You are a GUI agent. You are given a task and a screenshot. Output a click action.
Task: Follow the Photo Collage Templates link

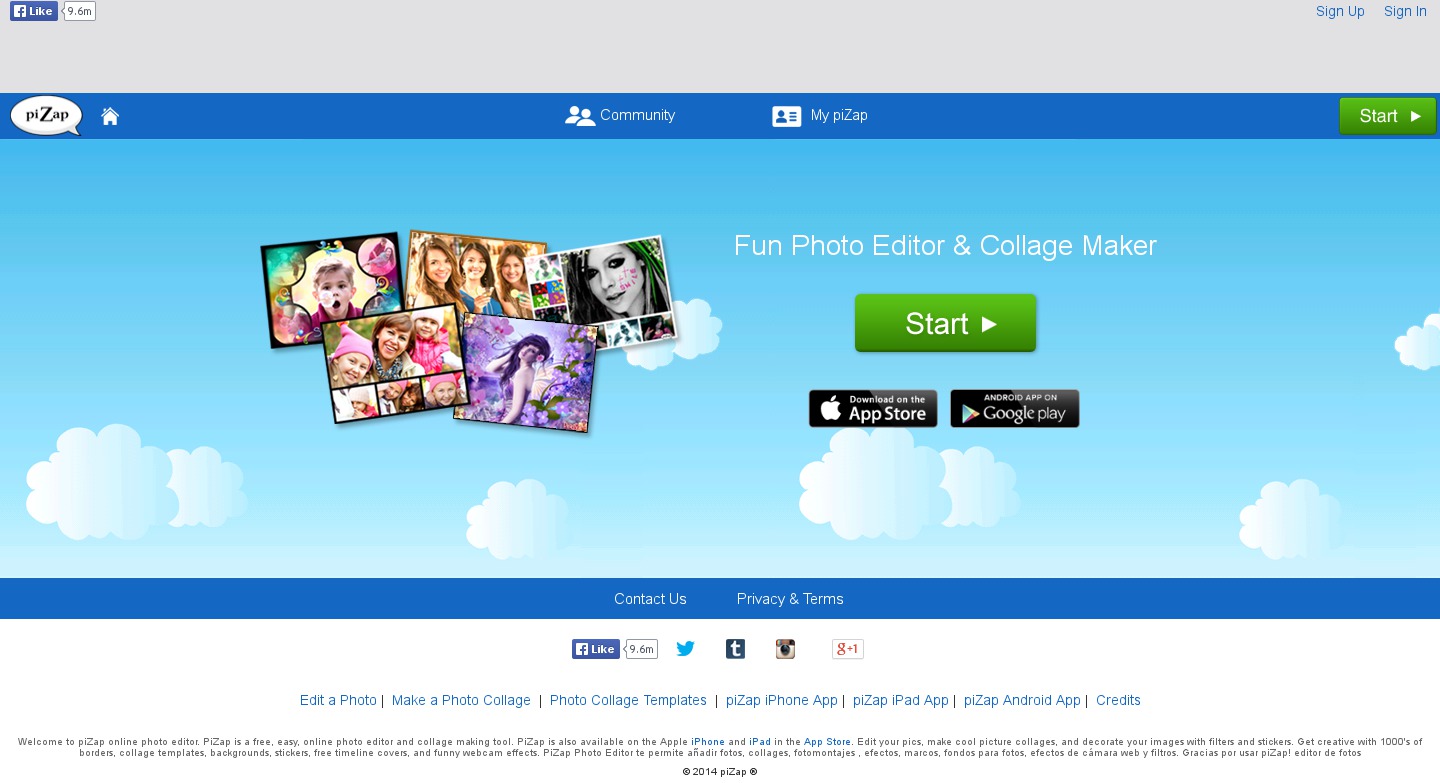[628, 700]
